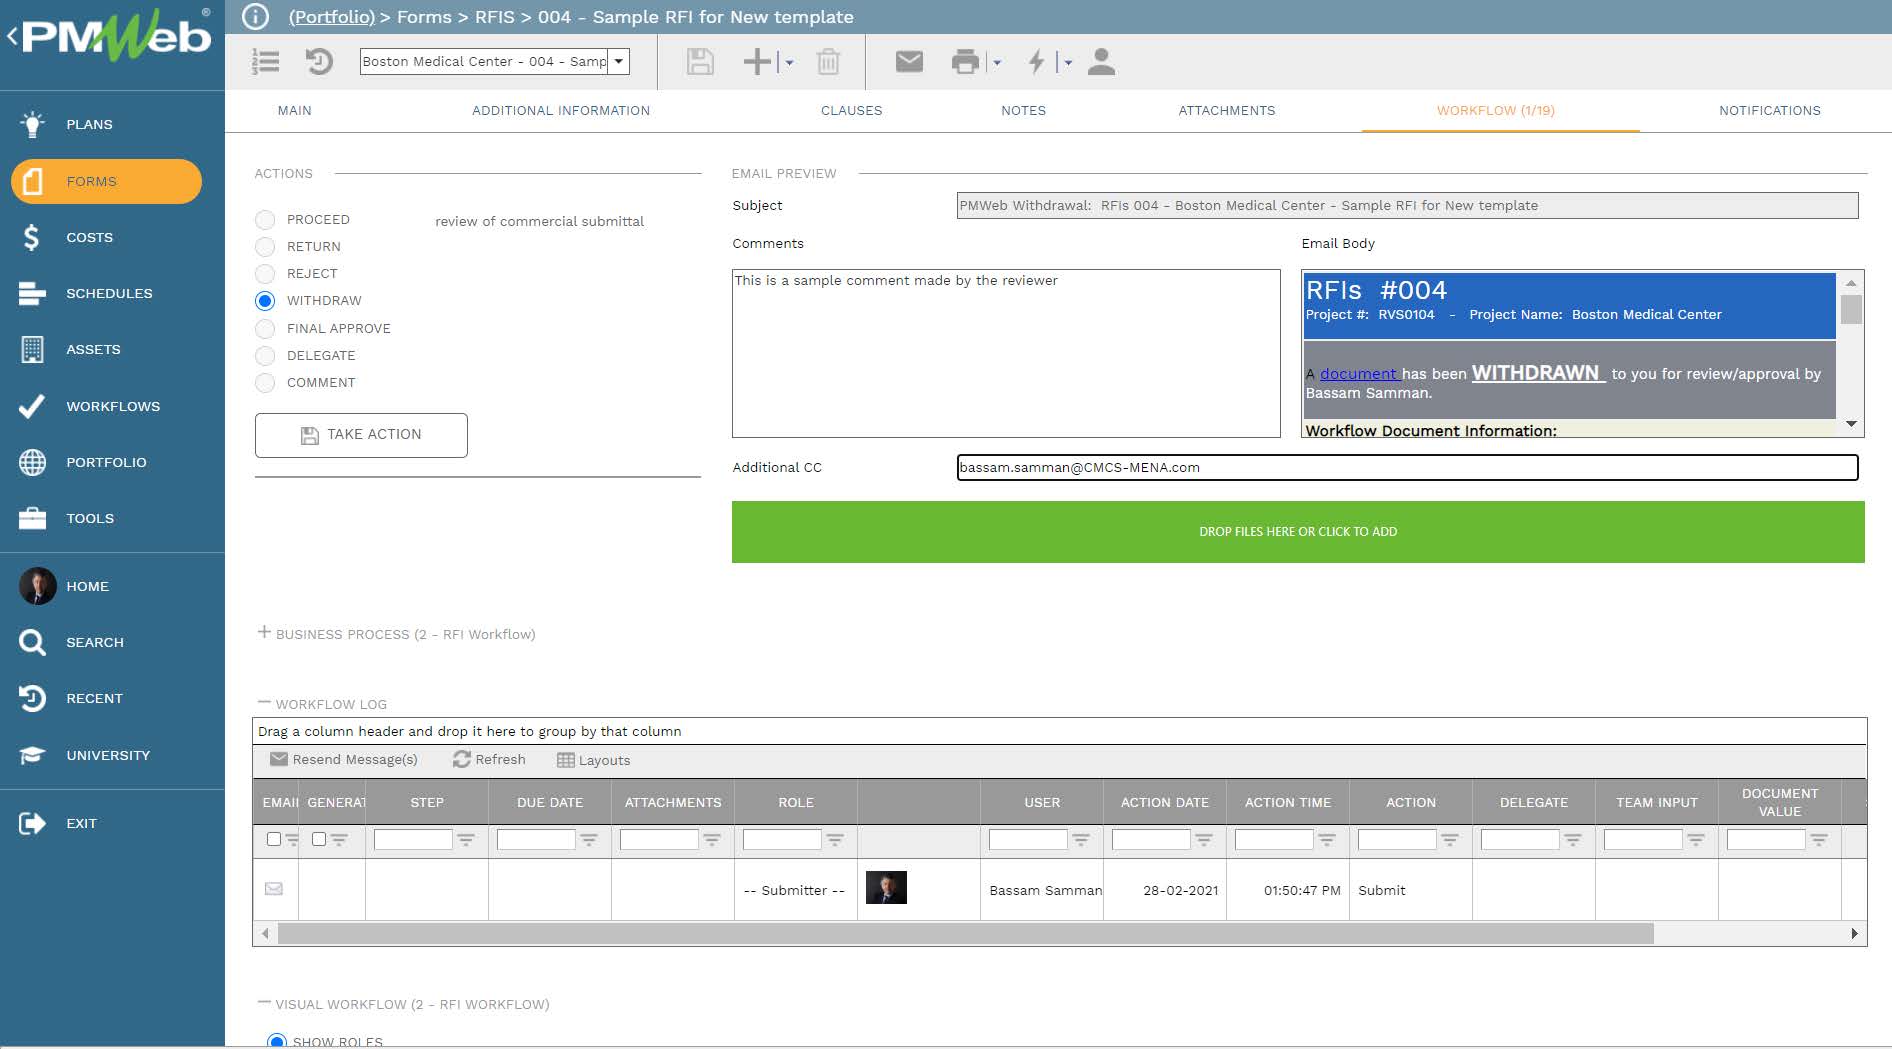The width and height of the screenshot is (1892, 1049).
Task: Click the filter icon under Action column
Action: click(x=1450, y=840)
